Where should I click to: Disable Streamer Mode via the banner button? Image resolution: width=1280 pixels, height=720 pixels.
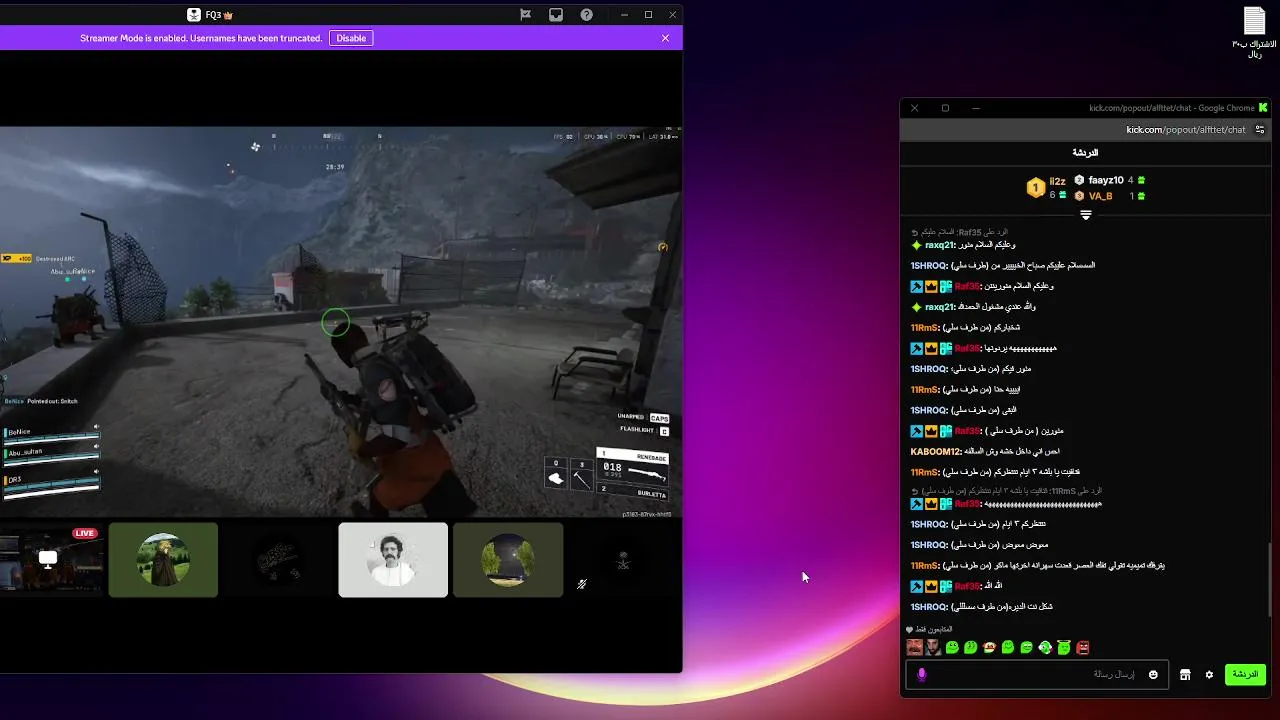coord(351,38)
